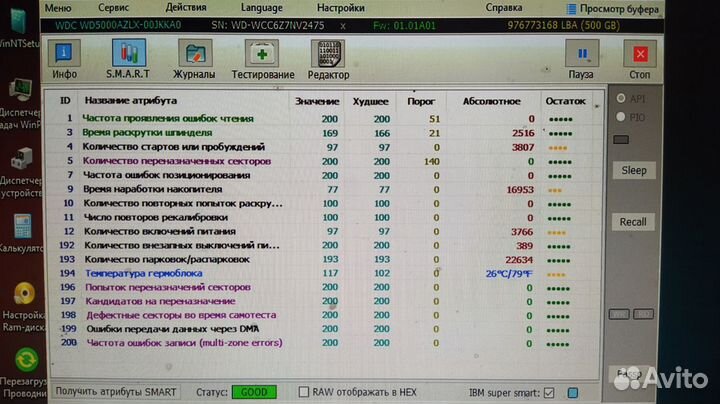Open the Инфо drive info panel

64,58
